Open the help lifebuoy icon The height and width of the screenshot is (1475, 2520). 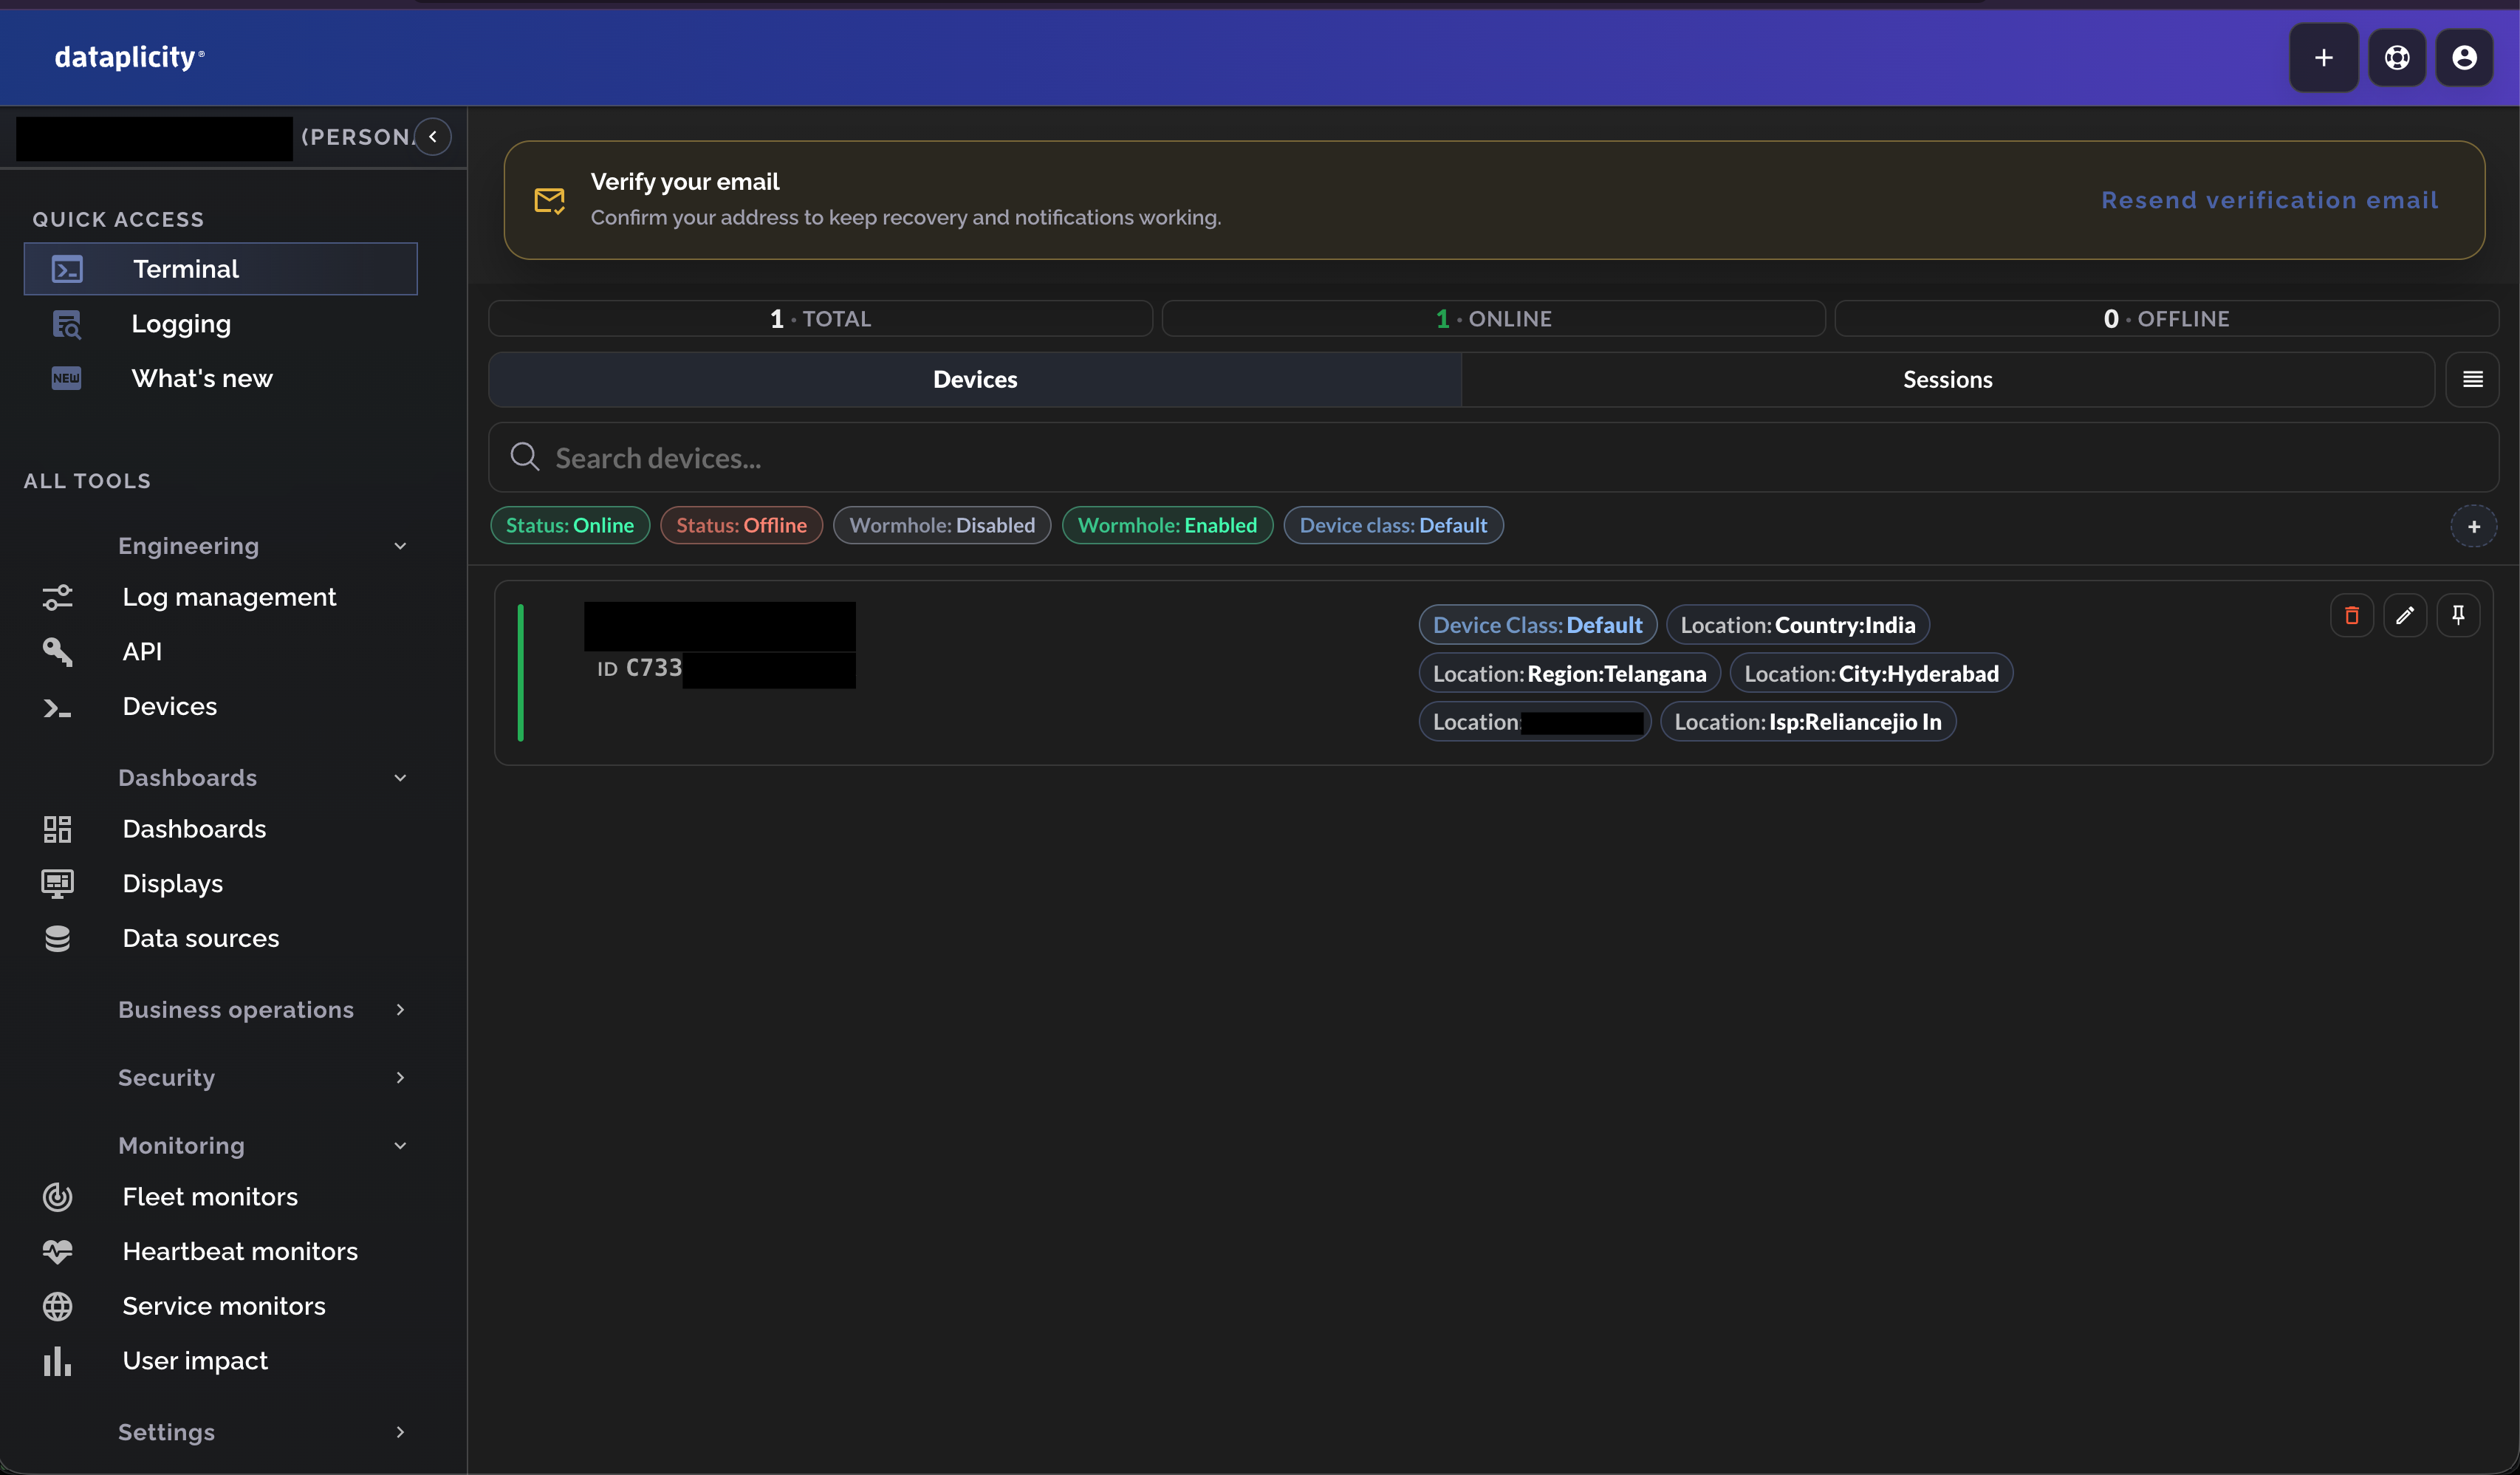2396,58
